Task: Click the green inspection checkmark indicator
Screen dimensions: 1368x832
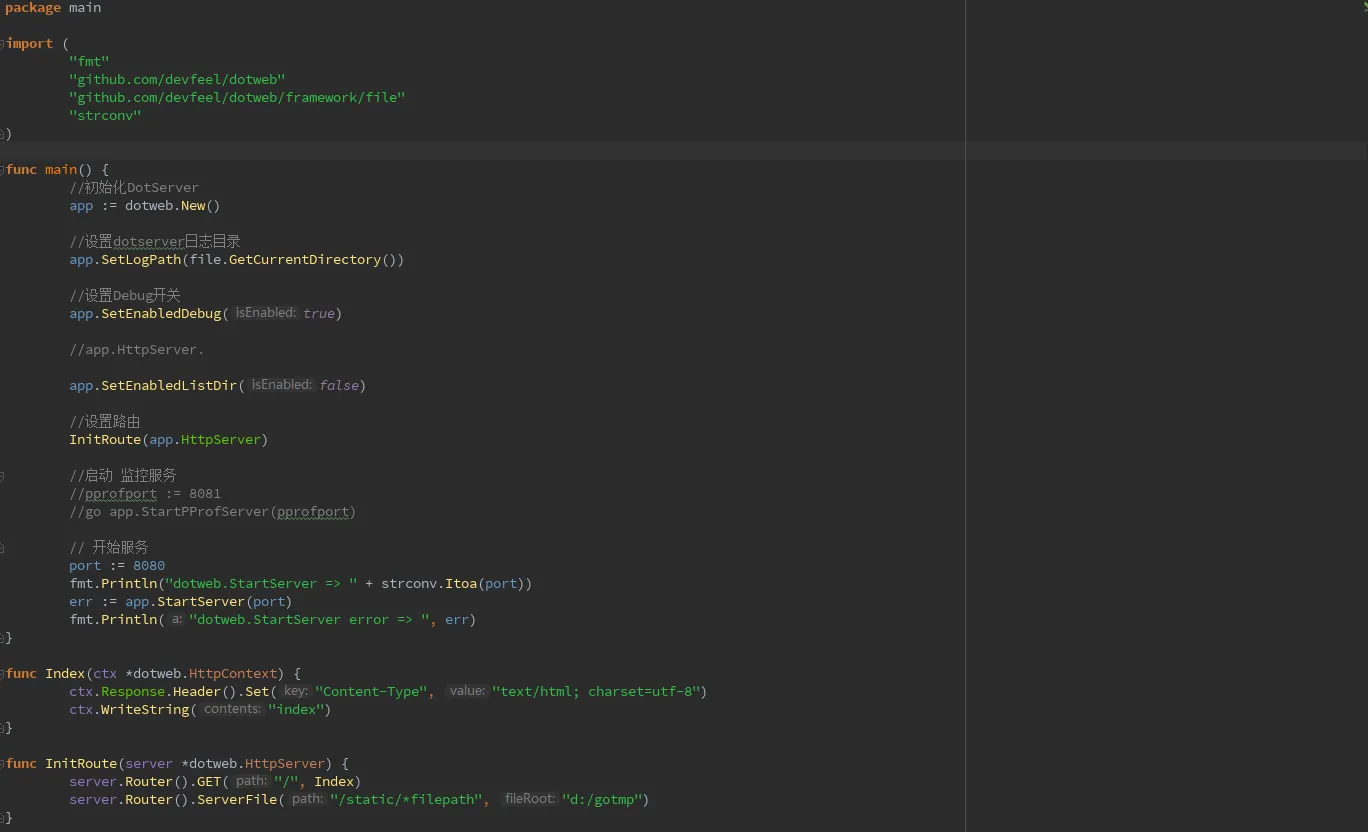Action: click(1364, 7)
